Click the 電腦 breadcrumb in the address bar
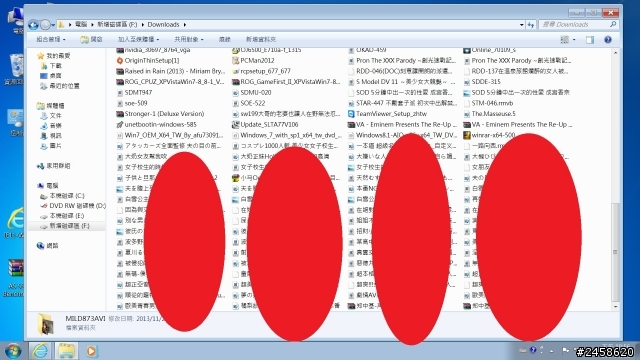 pos(81,24)
